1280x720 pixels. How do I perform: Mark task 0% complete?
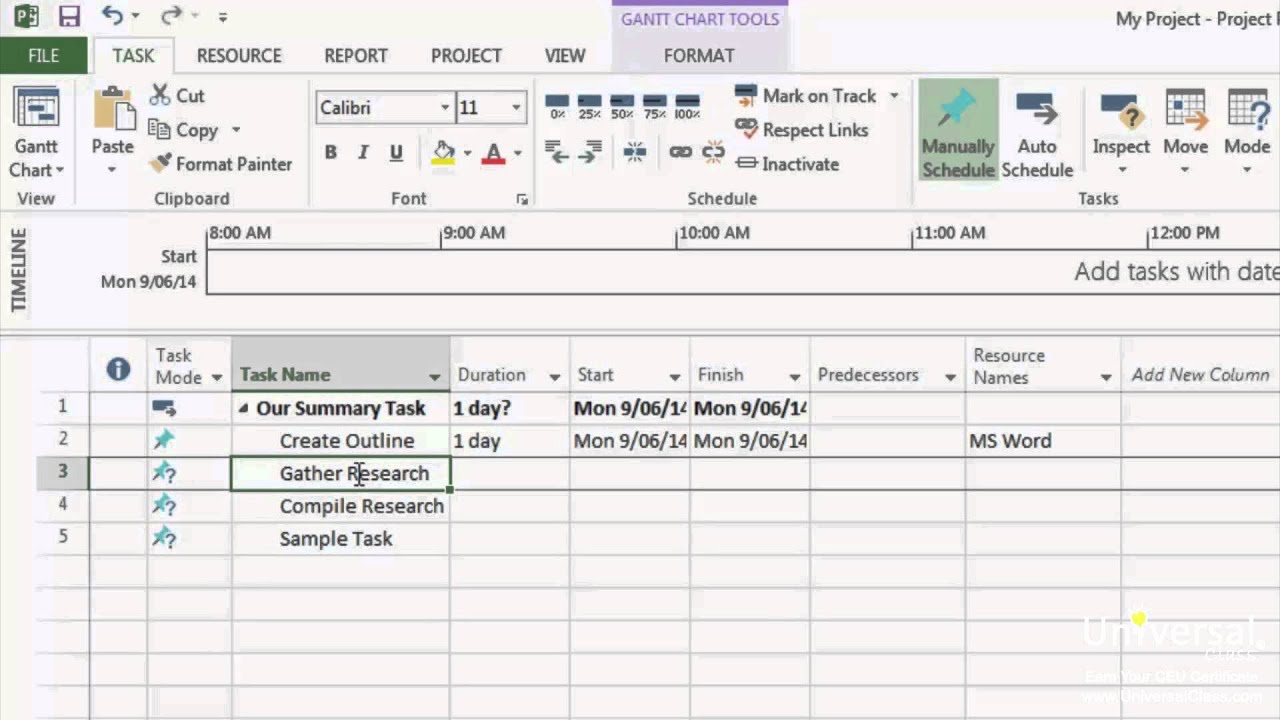click(557, 106)
